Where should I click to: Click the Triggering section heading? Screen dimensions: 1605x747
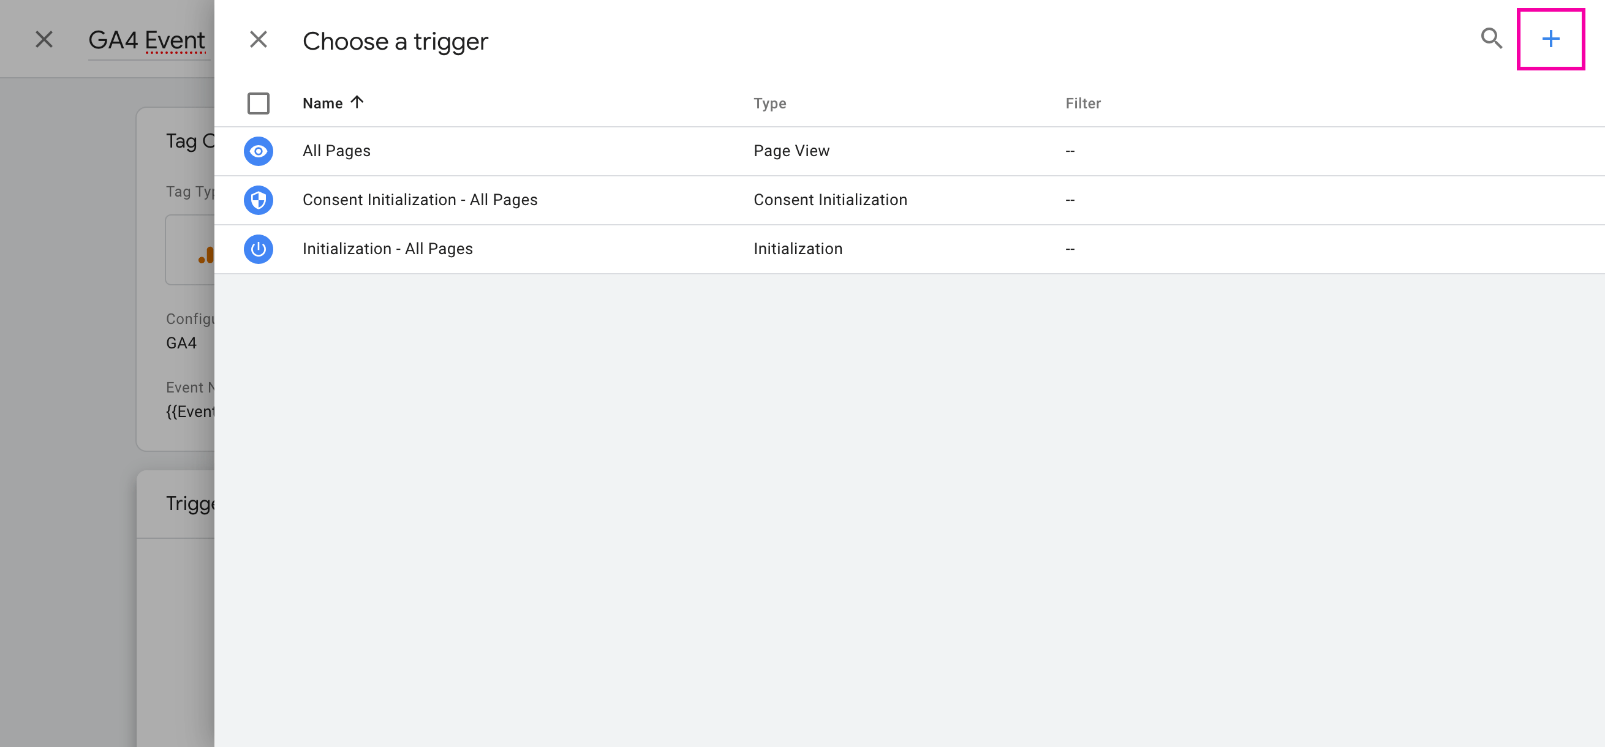click(x=190, y=503)
